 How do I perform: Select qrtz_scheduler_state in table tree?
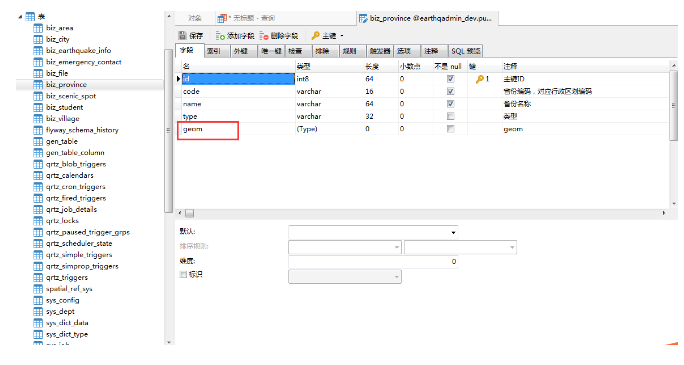(x=79, y=244)
